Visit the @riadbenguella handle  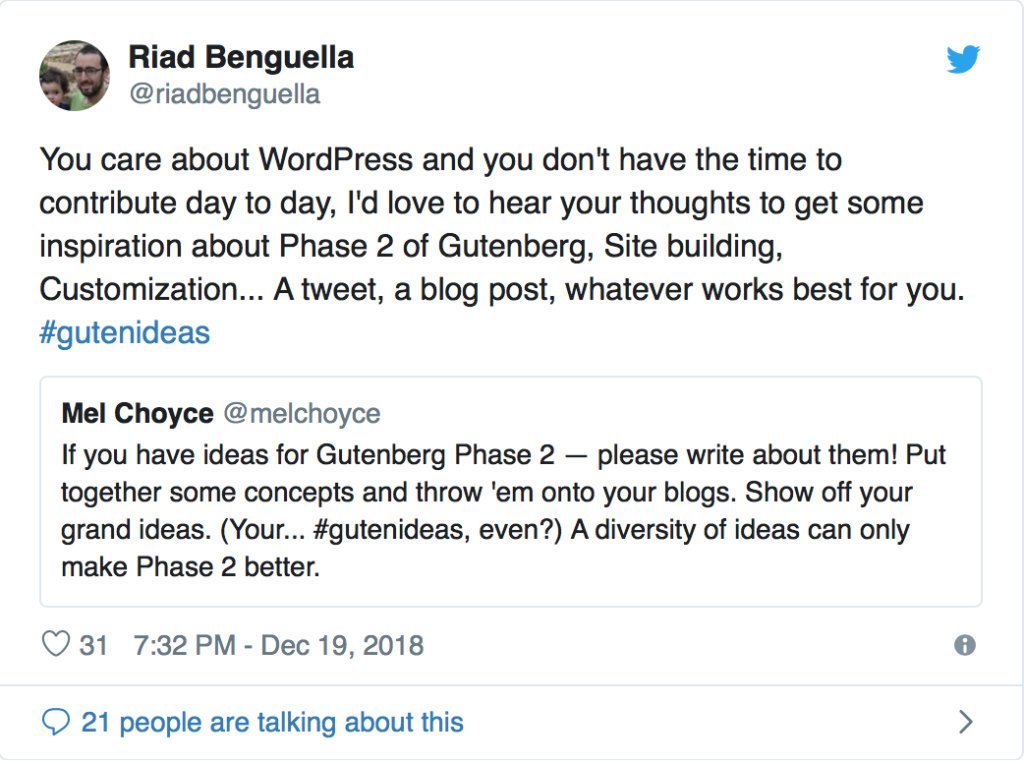[x=225, y=95]
